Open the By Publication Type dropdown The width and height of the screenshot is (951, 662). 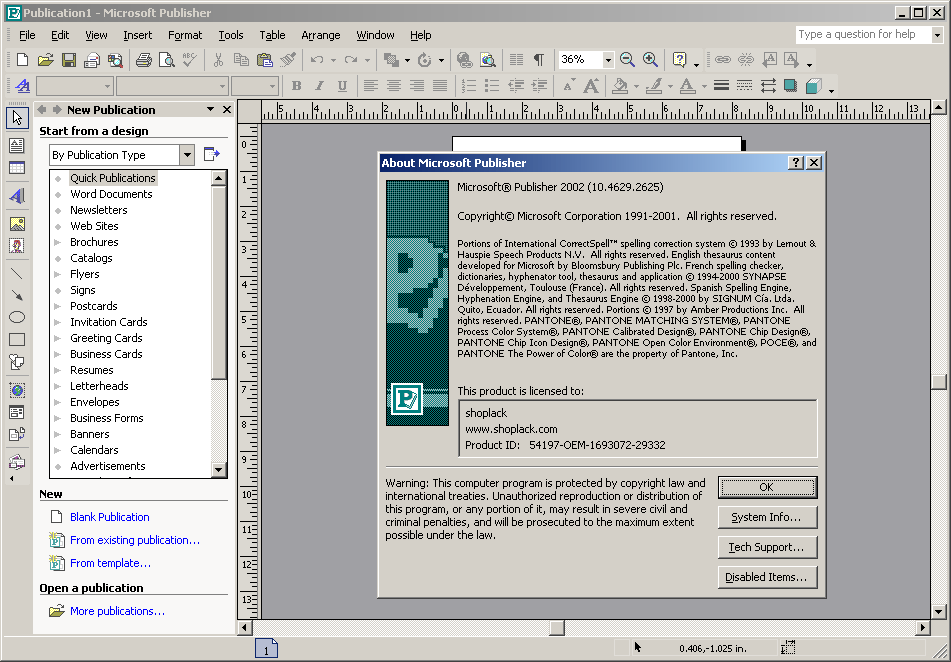(187, 155)
